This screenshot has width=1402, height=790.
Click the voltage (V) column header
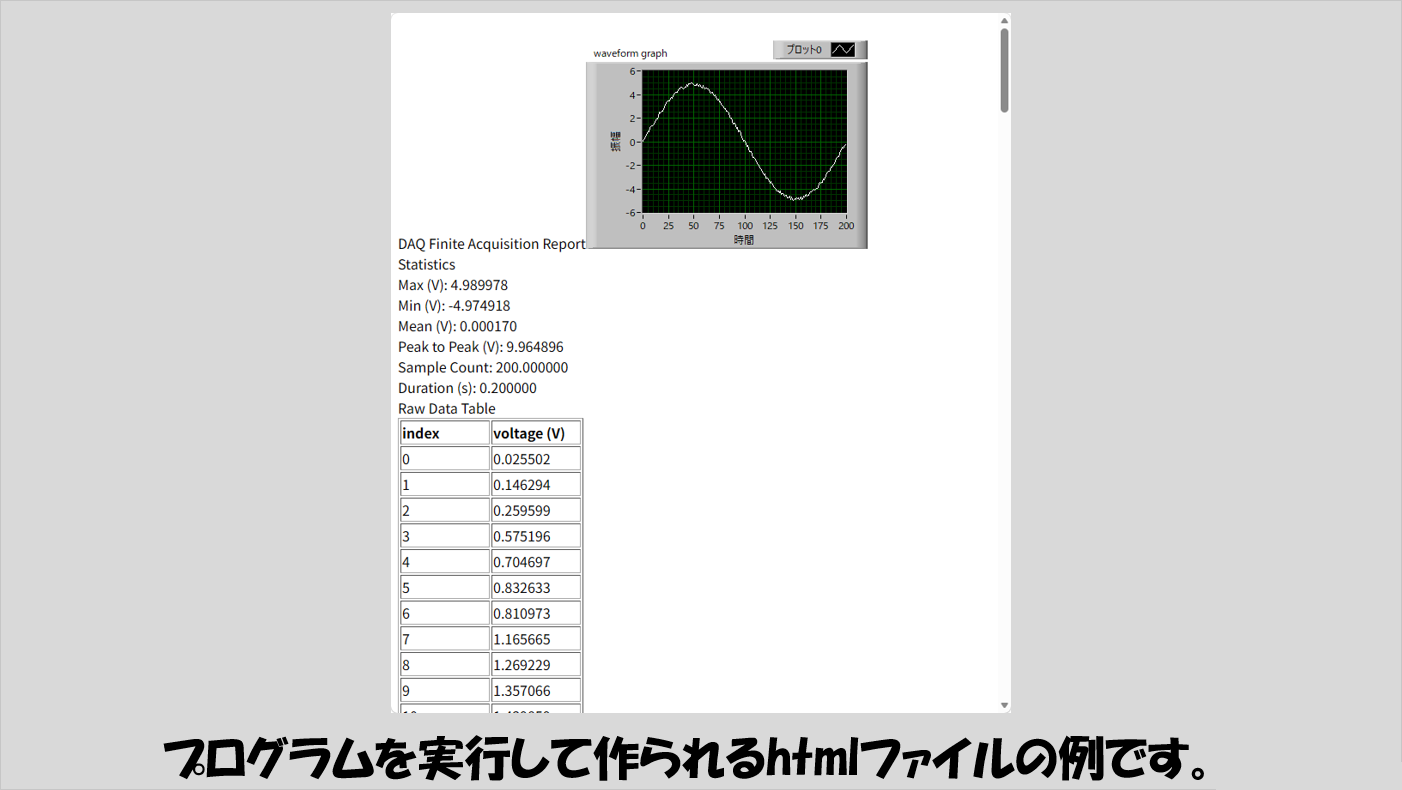click(x=536, y=433)
